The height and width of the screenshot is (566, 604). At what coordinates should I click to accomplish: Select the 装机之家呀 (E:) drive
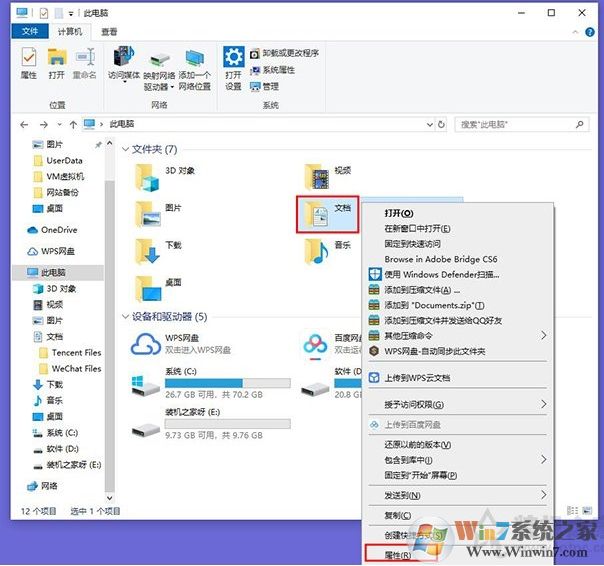click(x=211, y=423)
